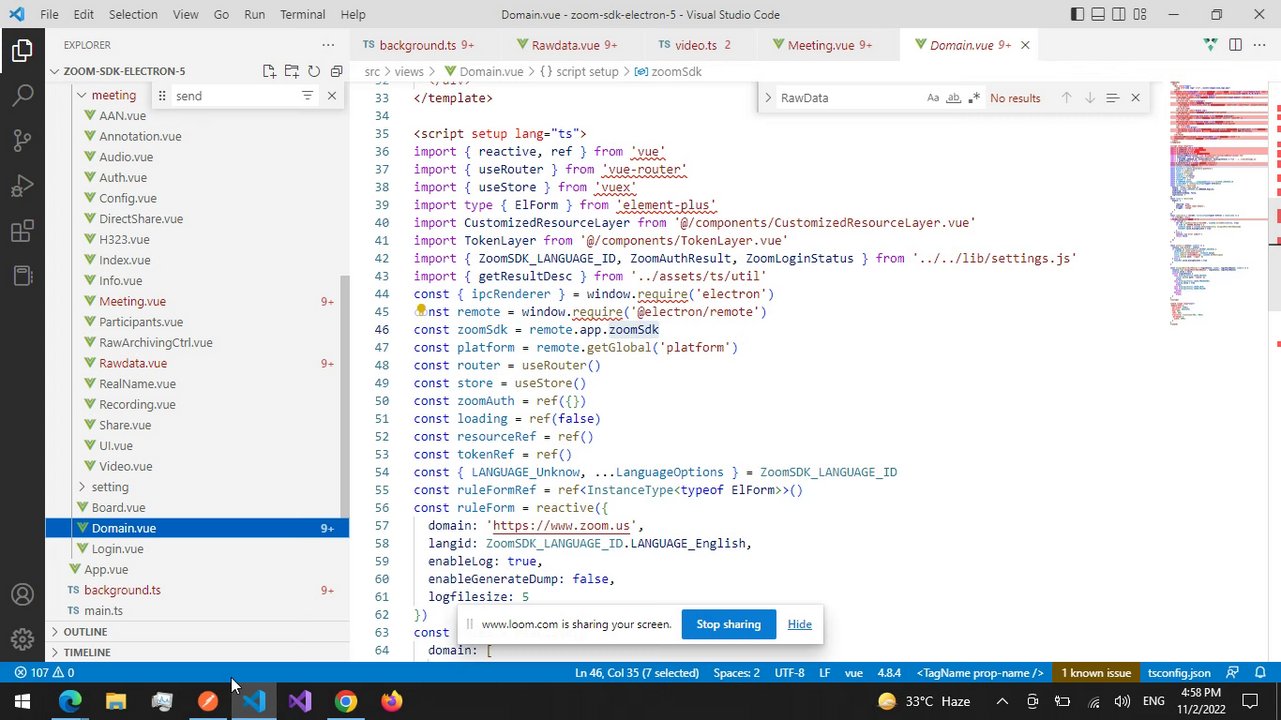Screen dimensions: 1281x720
Task: Open Google Chrome from the taskbar
Action: [345, 701]
